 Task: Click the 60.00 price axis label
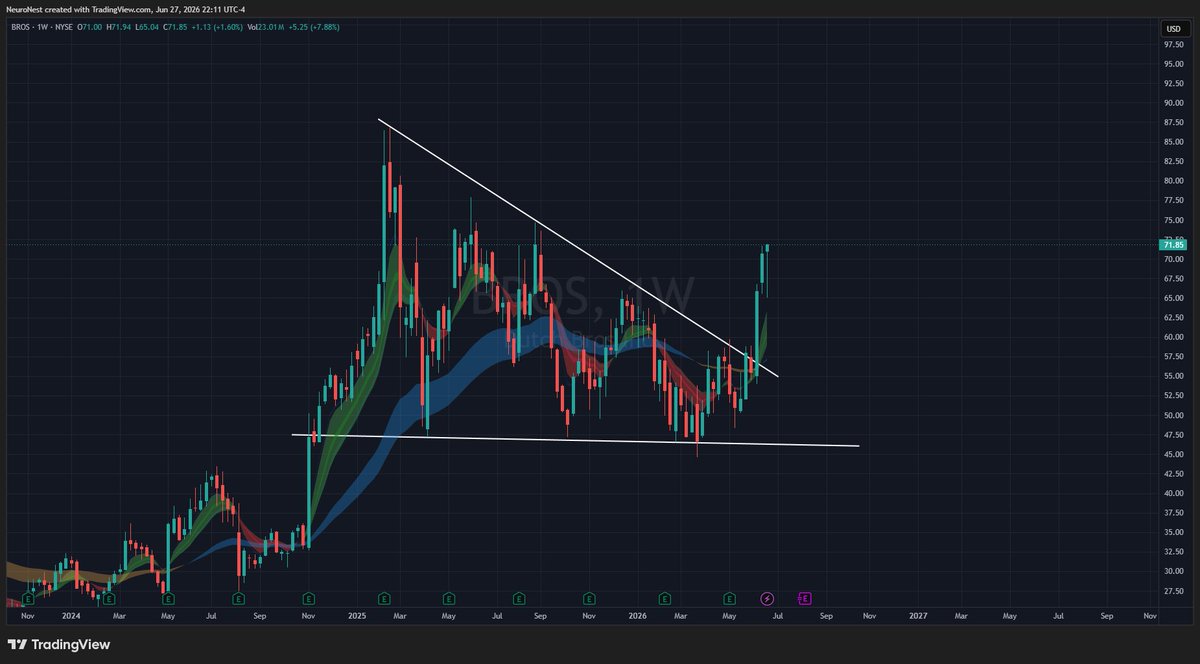[1172, 337]
